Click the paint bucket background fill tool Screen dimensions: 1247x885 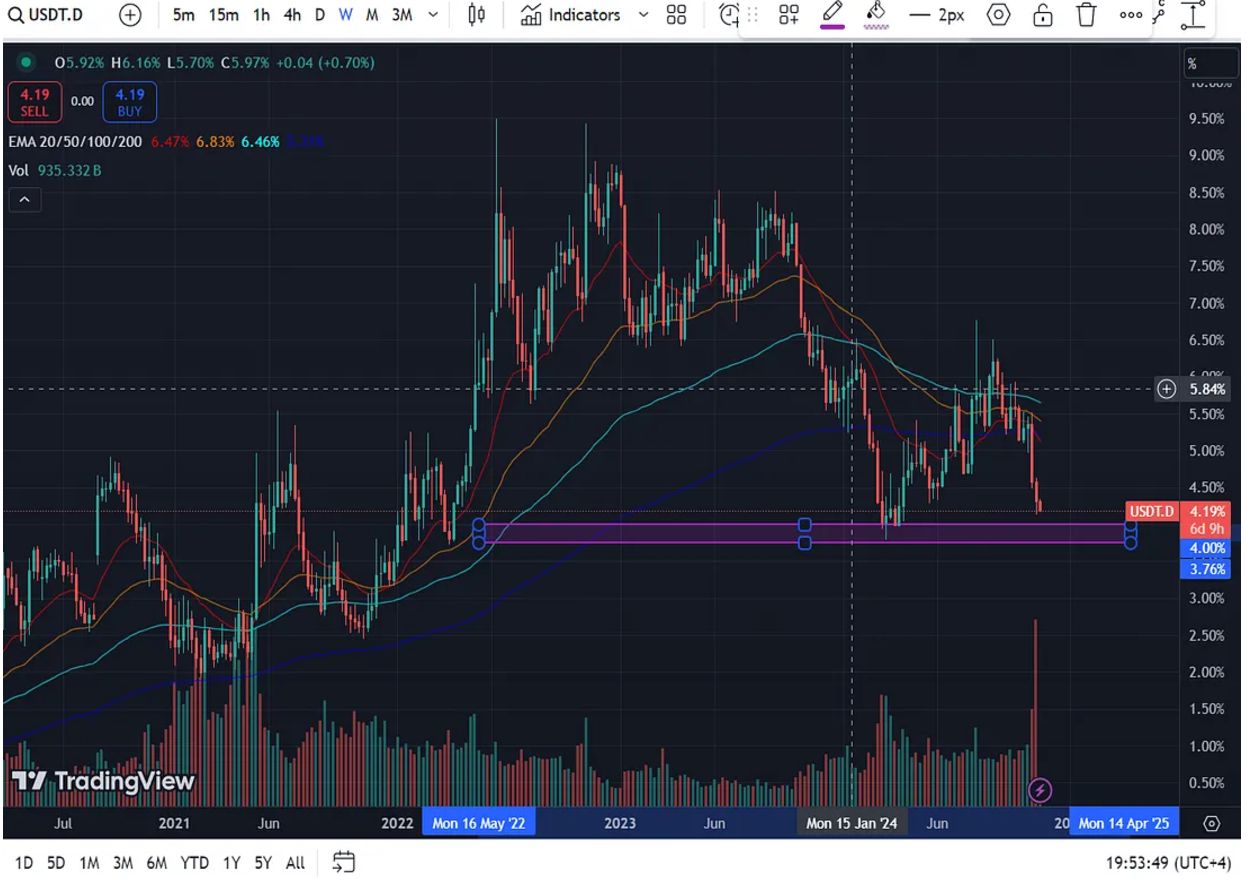(x=876, y=15)
